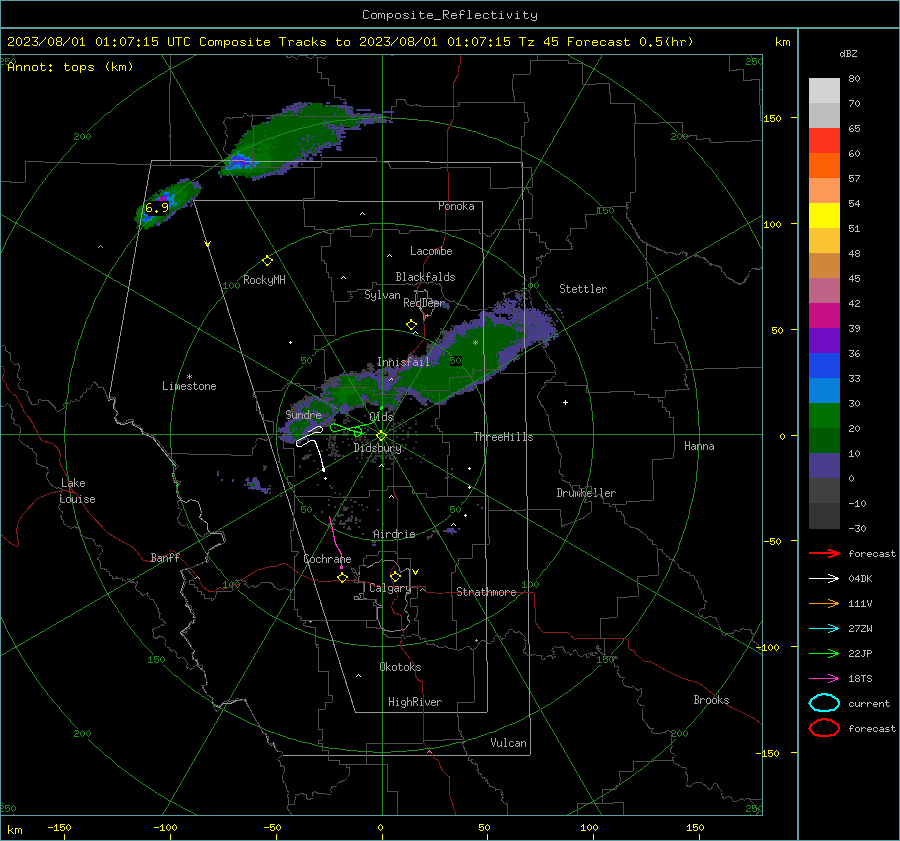
Task: Click the Okotoks city label
Action: 400,666
